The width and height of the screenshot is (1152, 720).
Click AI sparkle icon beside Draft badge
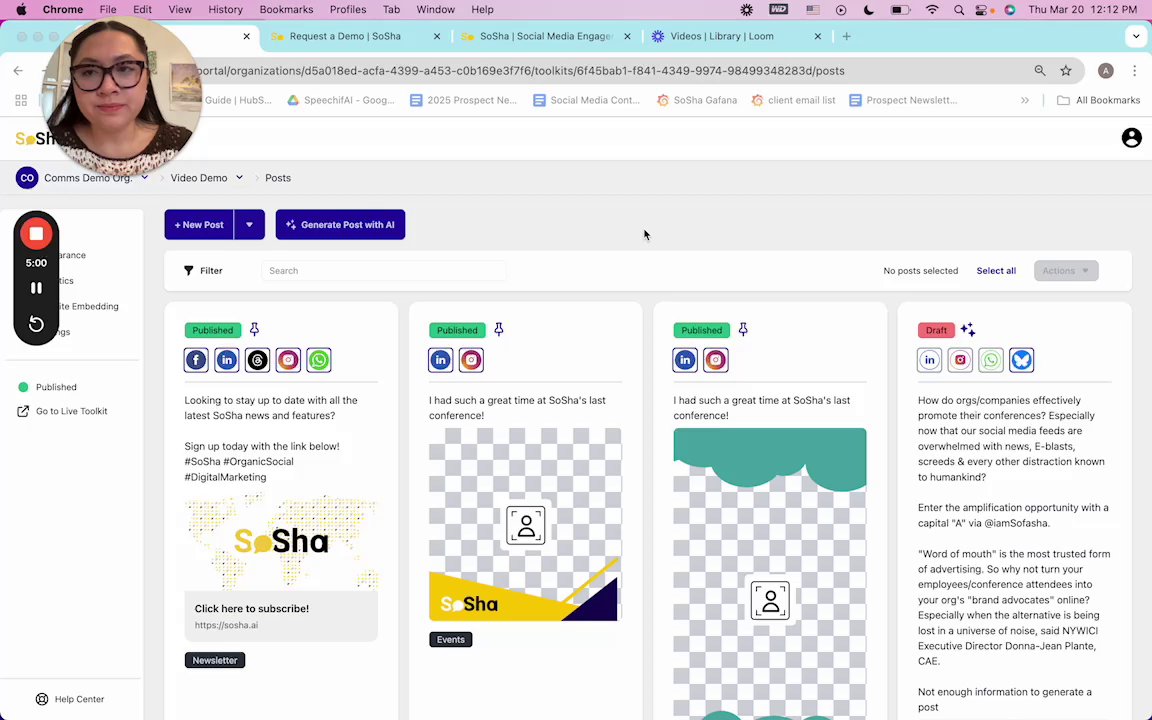(x=968, y=330)
